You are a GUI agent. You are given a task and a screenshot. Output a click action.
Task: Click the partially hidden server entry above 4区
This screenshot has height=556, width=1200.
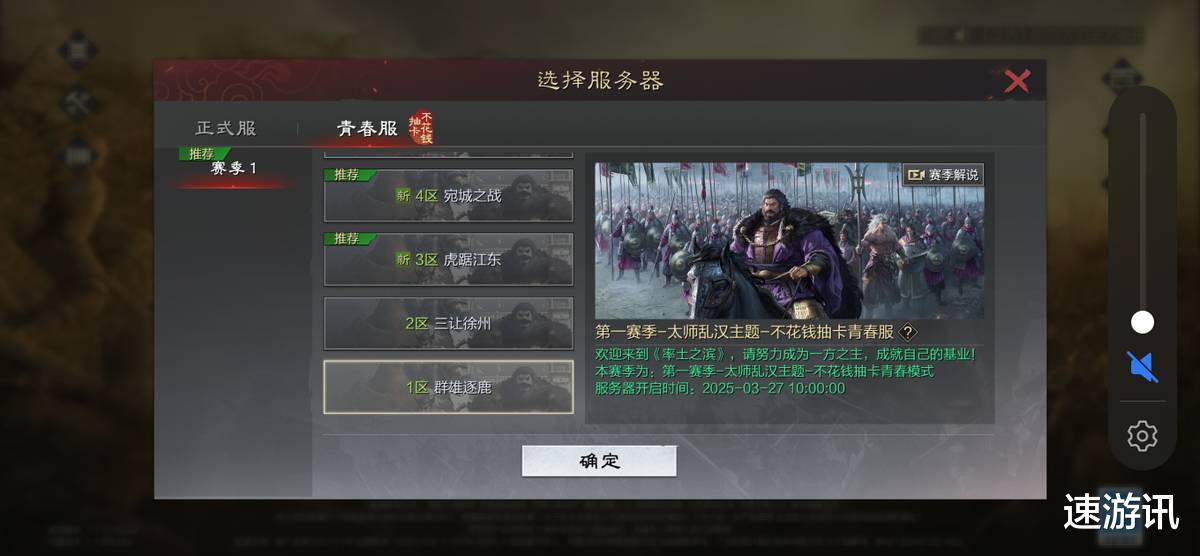coord(448,153)
